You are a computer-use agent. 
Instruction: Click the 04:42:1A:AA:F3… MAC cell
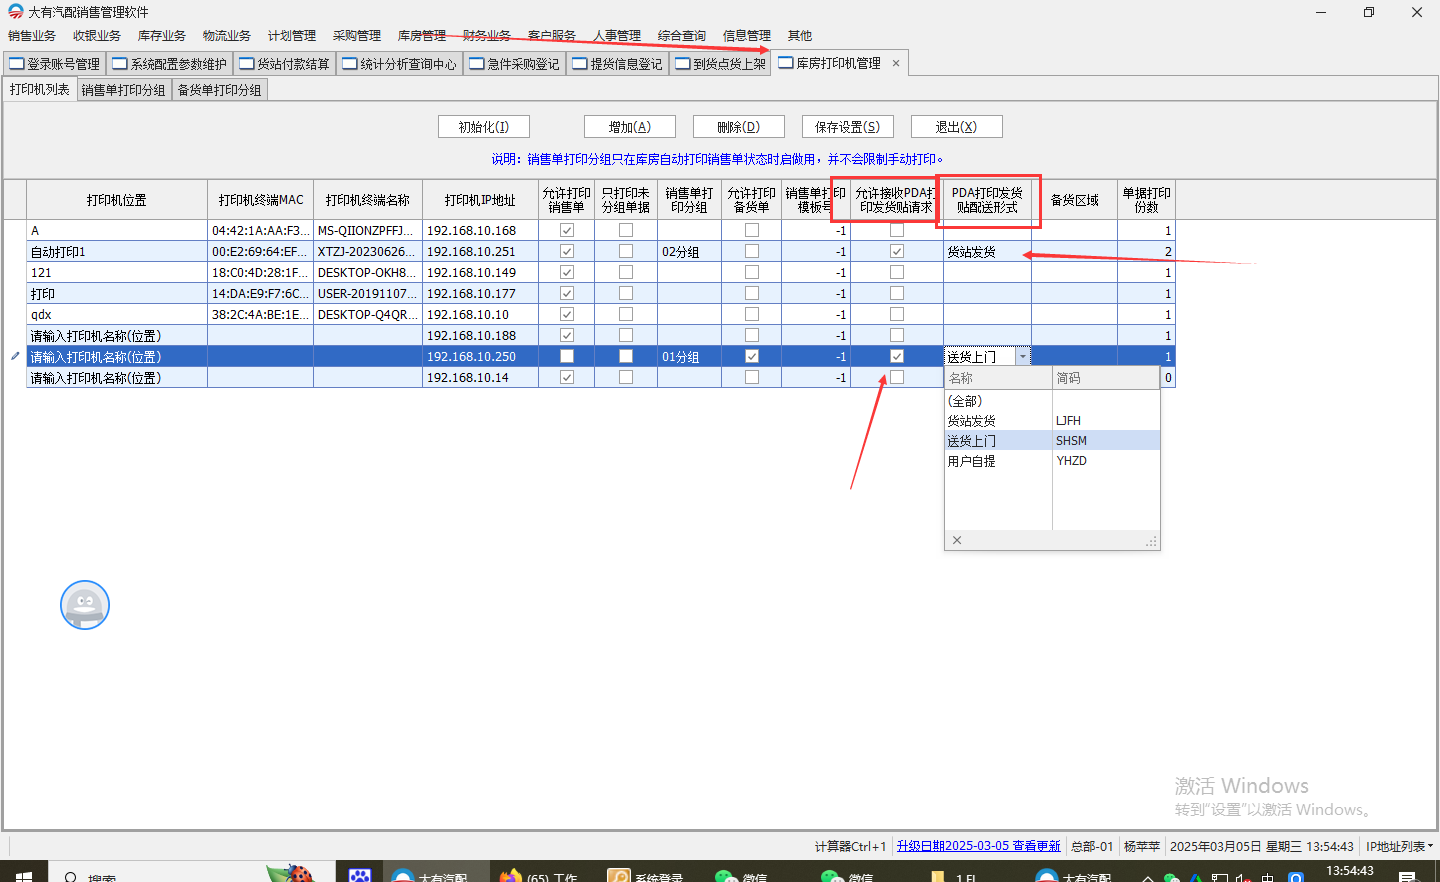point(260,230)
